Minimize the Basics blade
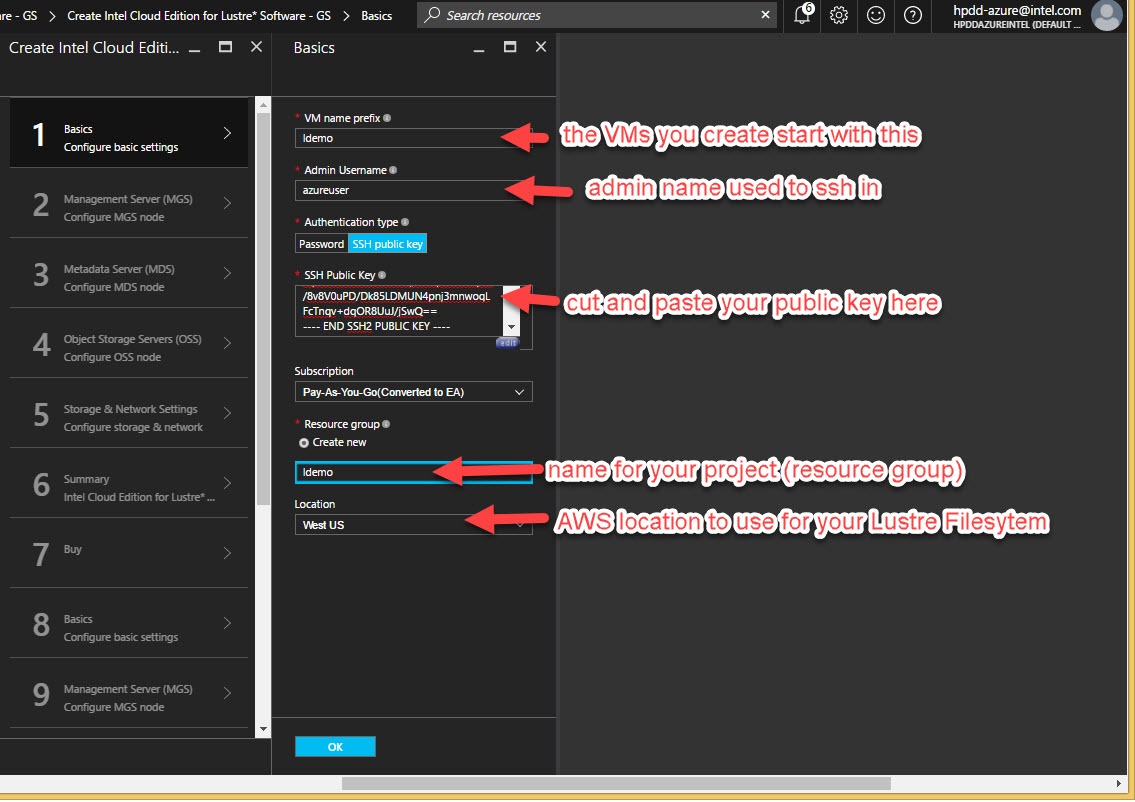 (x=478, y=48)
